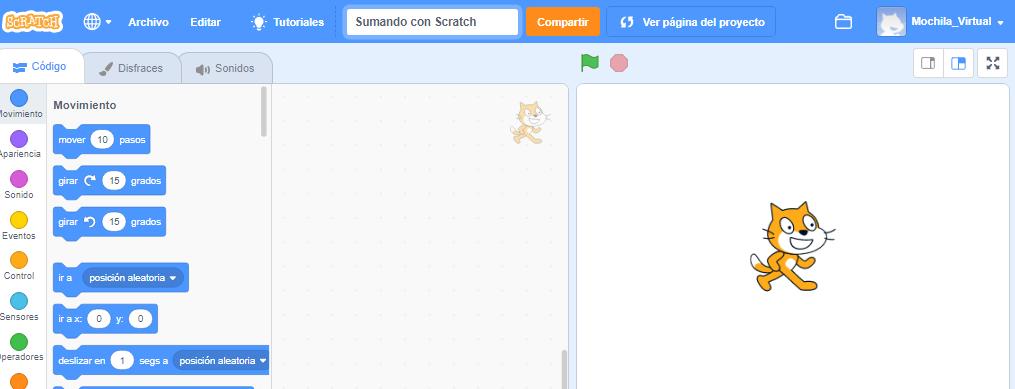Click the red stop button
The width and height of the screenshot is (1015, 389).
(619, 63)
